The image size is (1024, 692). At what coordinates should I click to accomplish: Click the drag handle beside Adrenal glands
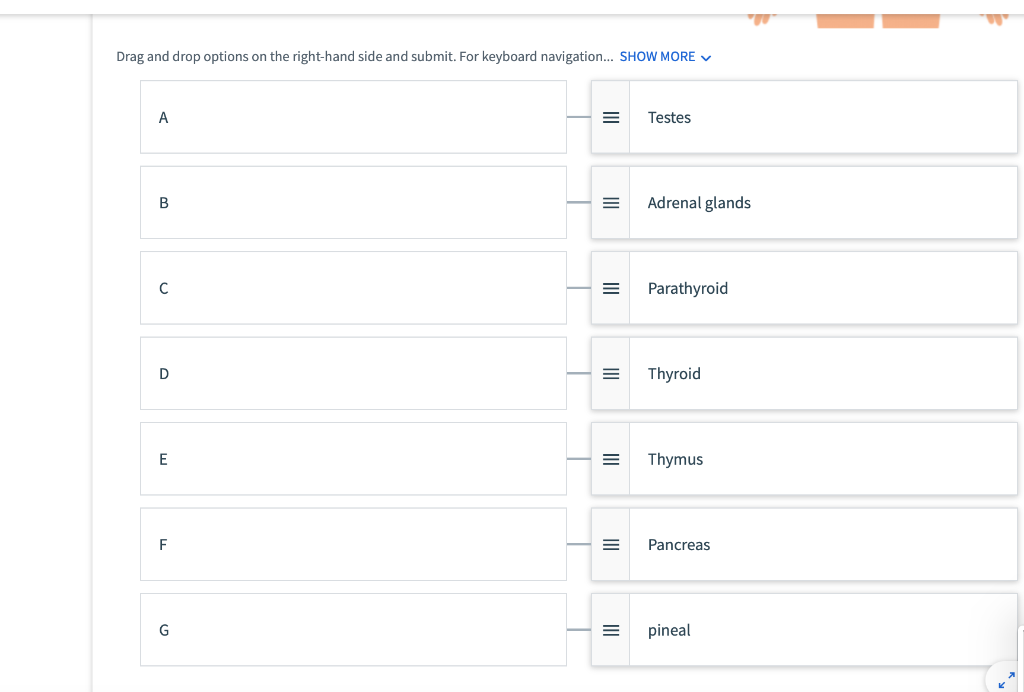pos(610,203)
